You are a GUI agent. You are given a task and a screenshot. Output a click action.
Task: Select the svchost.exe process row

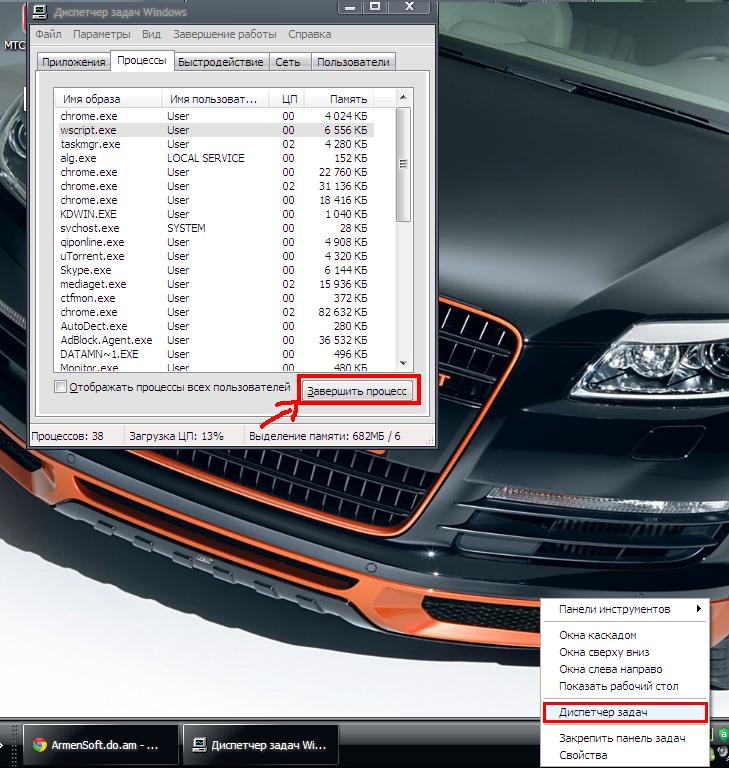(215, 228)
